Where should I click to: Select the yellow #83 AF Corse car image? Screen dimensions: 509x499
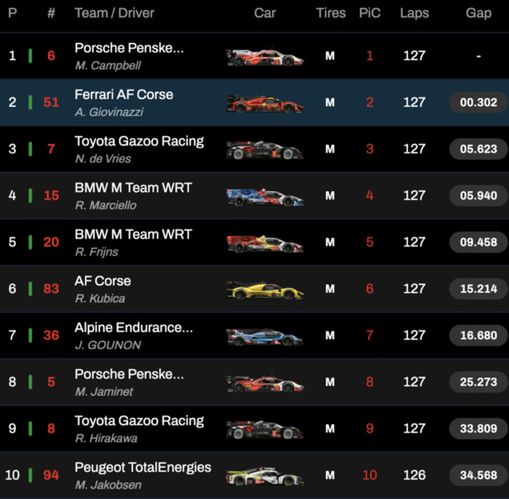[265, 290]
